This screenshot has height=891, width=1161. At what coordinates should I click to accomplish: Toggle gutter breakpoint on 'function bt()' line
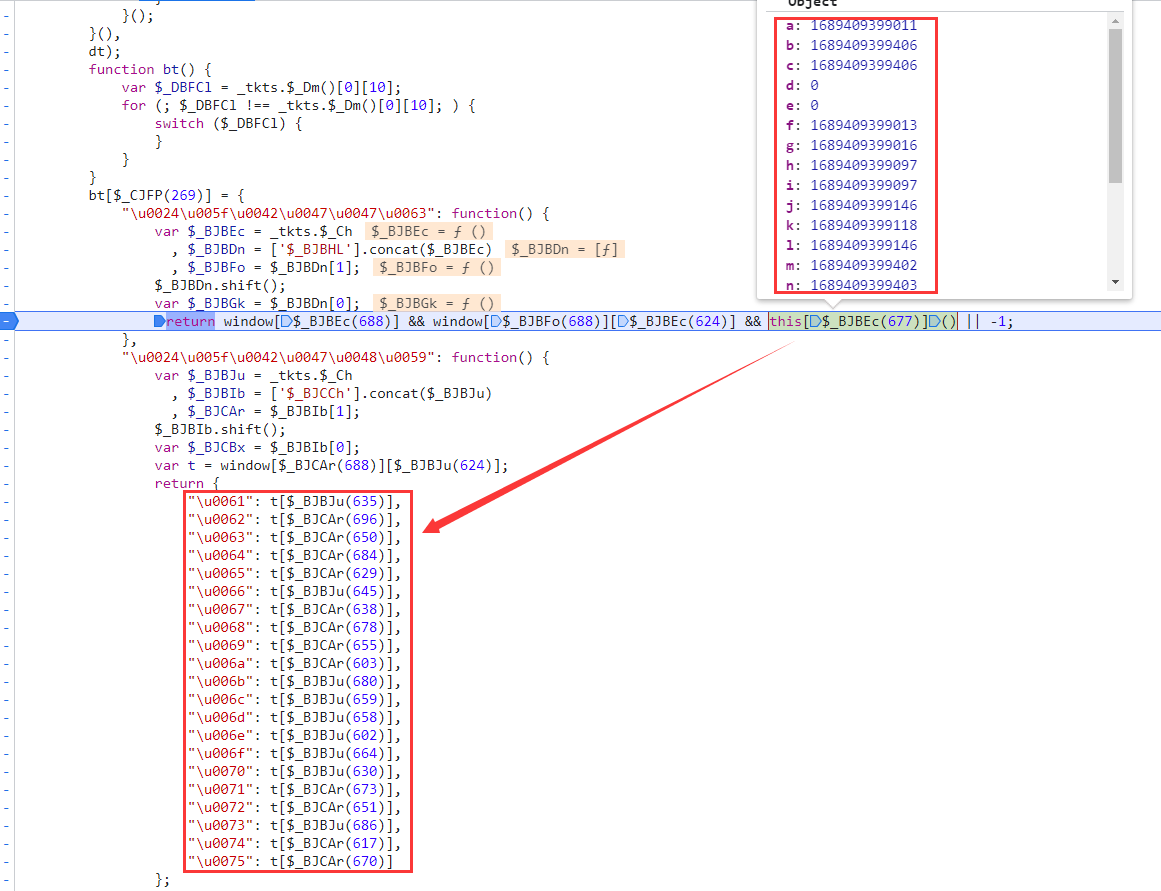(x=8, y=69)
